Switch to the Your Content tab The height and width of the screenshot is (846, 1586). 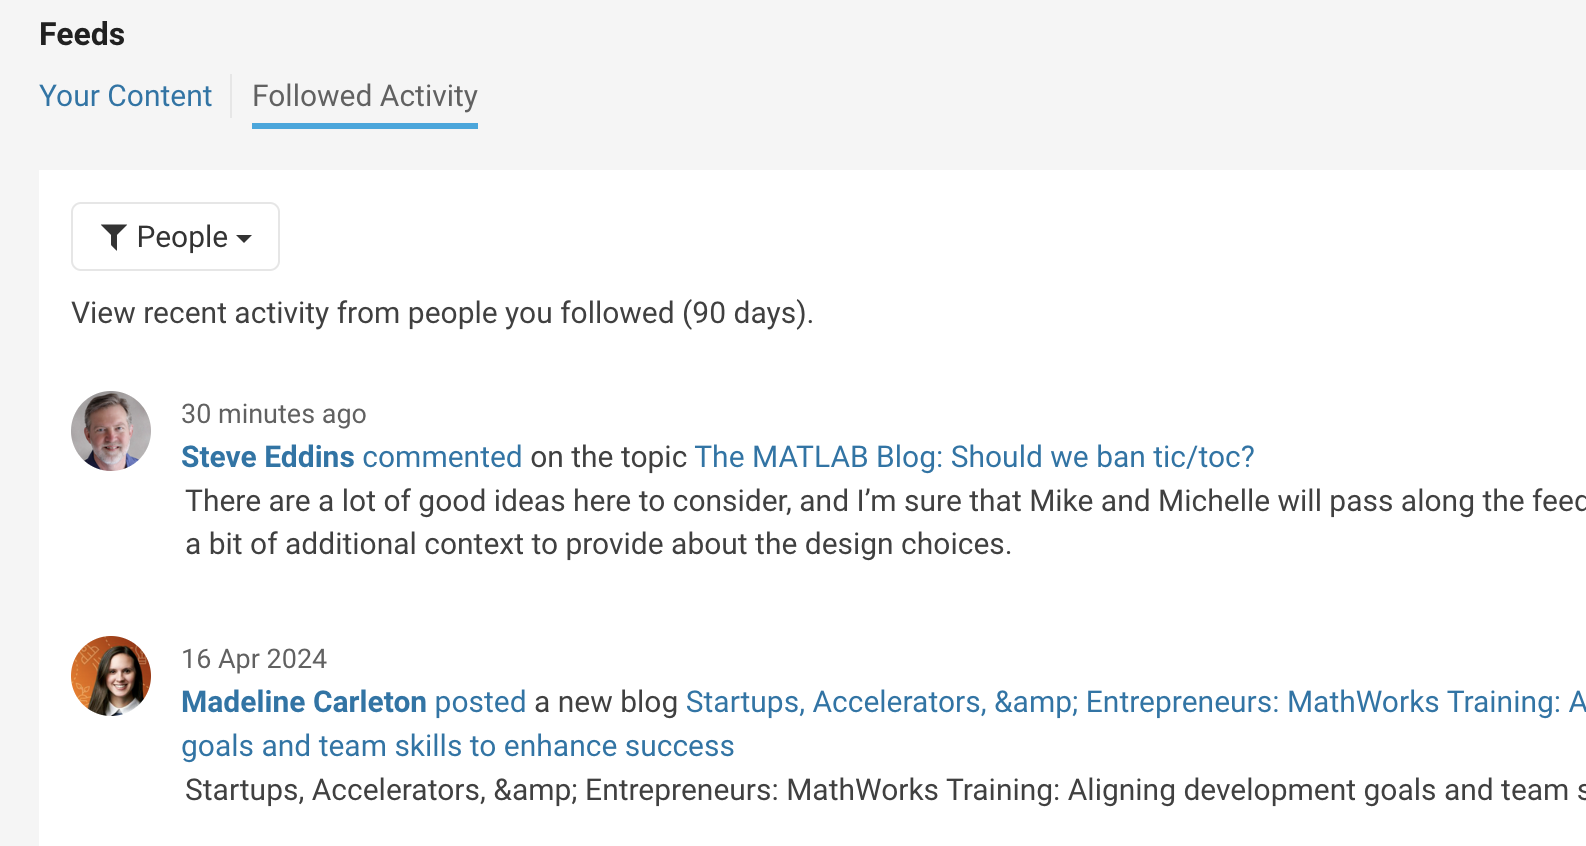point(125,96)
